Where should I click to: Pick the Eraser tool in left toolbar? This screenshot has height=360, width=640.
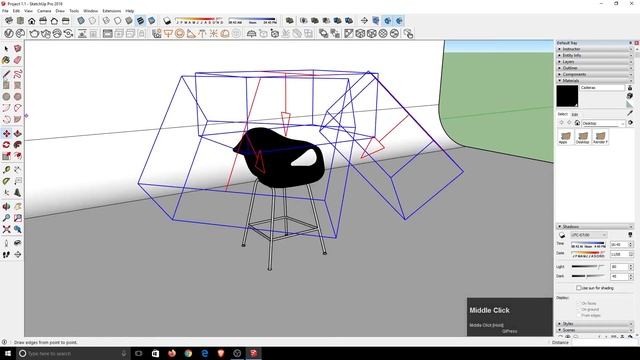[18, 60]
